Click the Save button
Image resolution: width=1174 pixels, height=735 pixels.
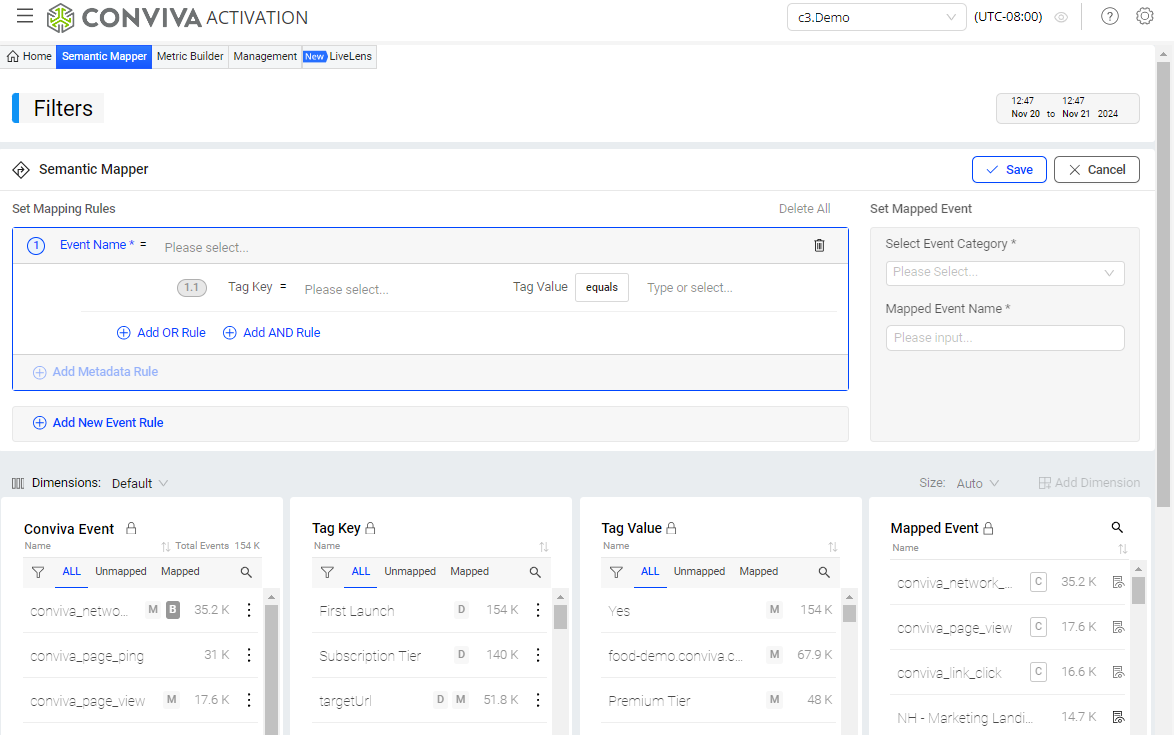[x=1008, y=170]
